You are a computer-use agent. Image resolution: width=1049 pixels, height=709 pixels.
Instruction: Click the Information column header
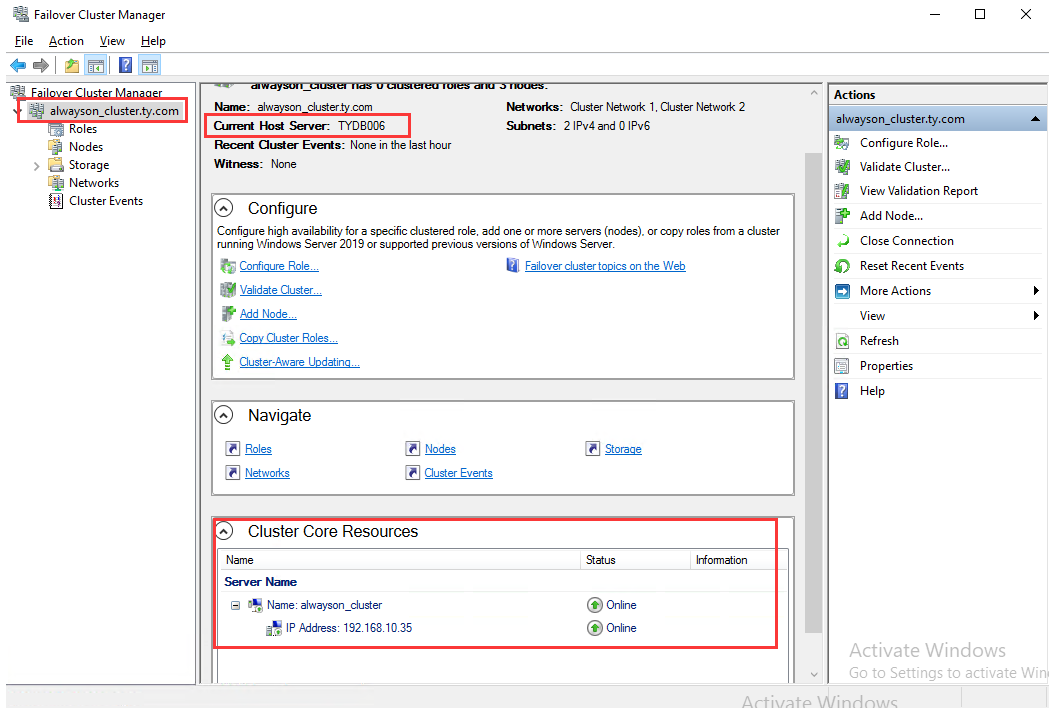pyautogui.click(x=739, y=560)
